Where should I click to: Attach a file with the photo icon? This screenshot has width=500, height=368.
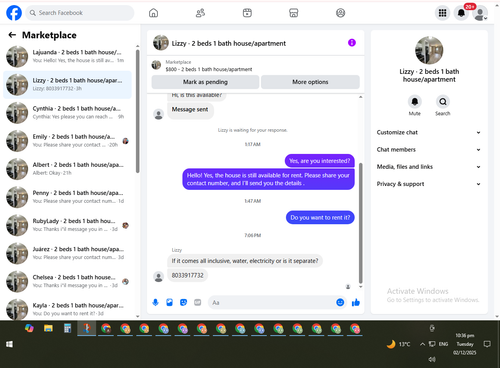[x=169, y=302]
